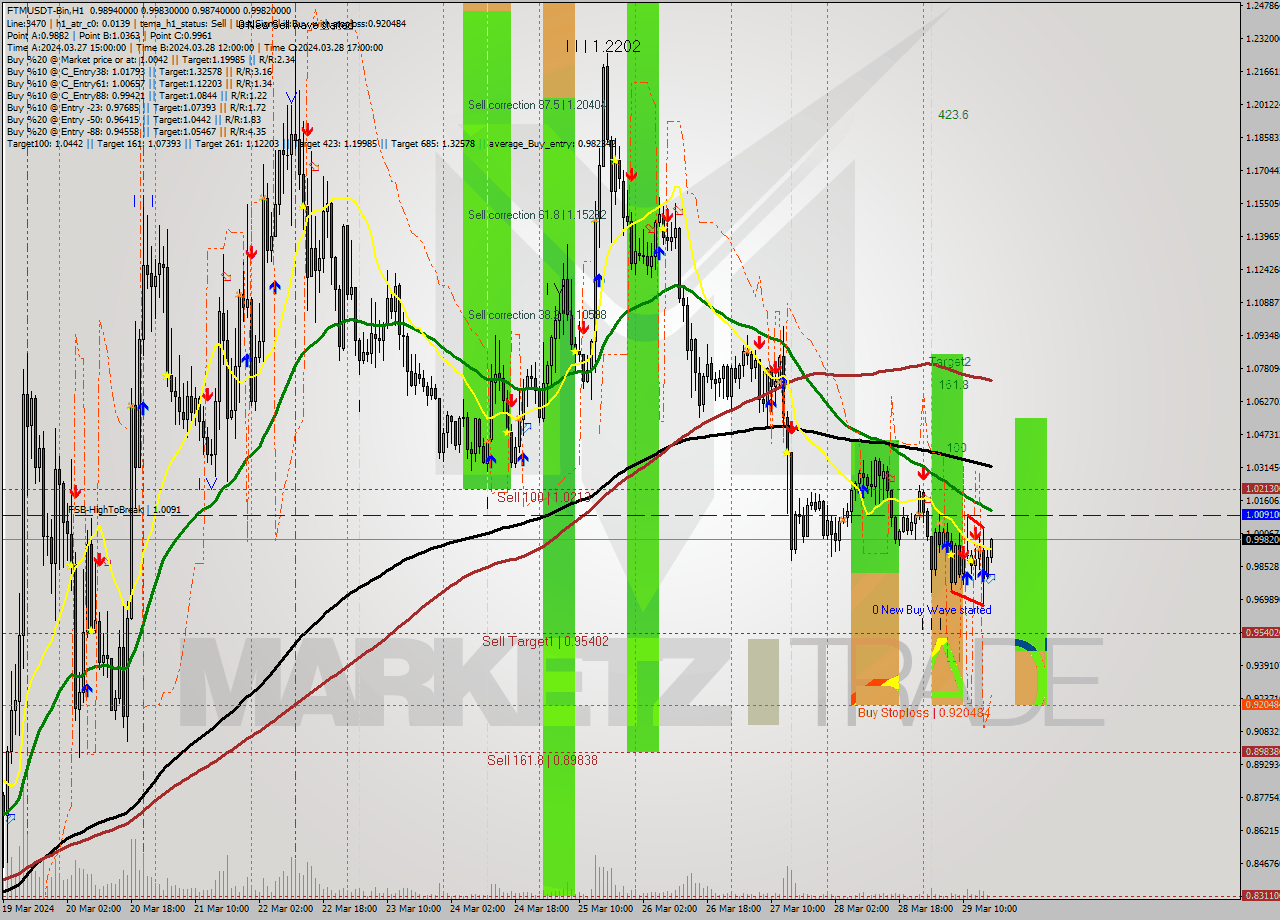Click the 'Time A:2024.03.27 15:00:00' text
The width and height of the screenshot is (1280, 920).
point(66,47)
